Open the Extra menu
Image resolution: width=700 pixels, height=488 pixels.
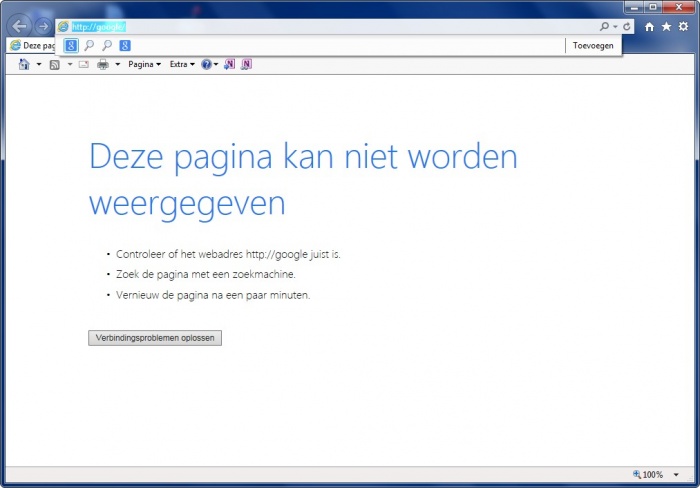(x=182, y=64)
